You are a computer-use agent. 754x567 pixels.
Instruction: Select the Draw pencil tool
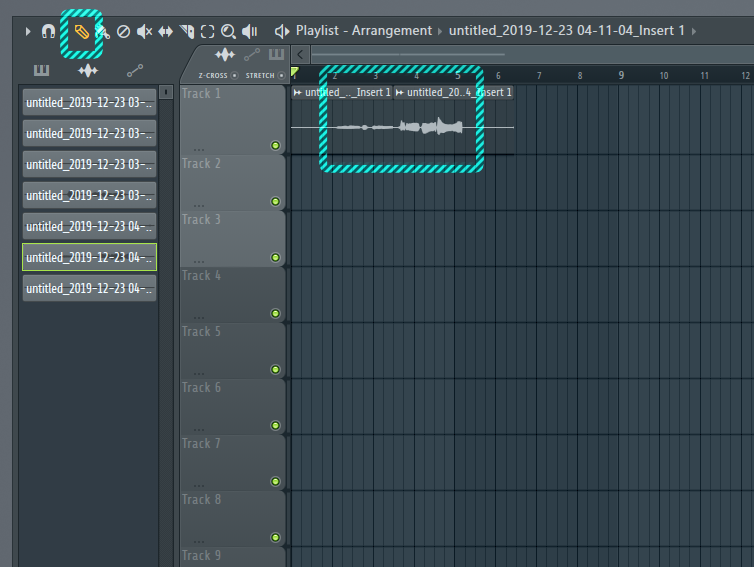(x=82, y=32)
